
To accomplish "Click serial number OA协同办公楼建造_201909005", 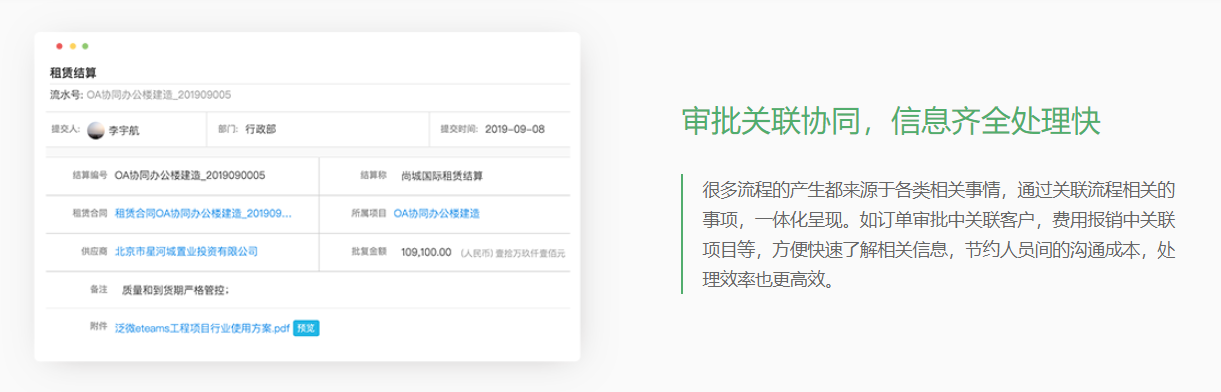I will pos(159,95).
